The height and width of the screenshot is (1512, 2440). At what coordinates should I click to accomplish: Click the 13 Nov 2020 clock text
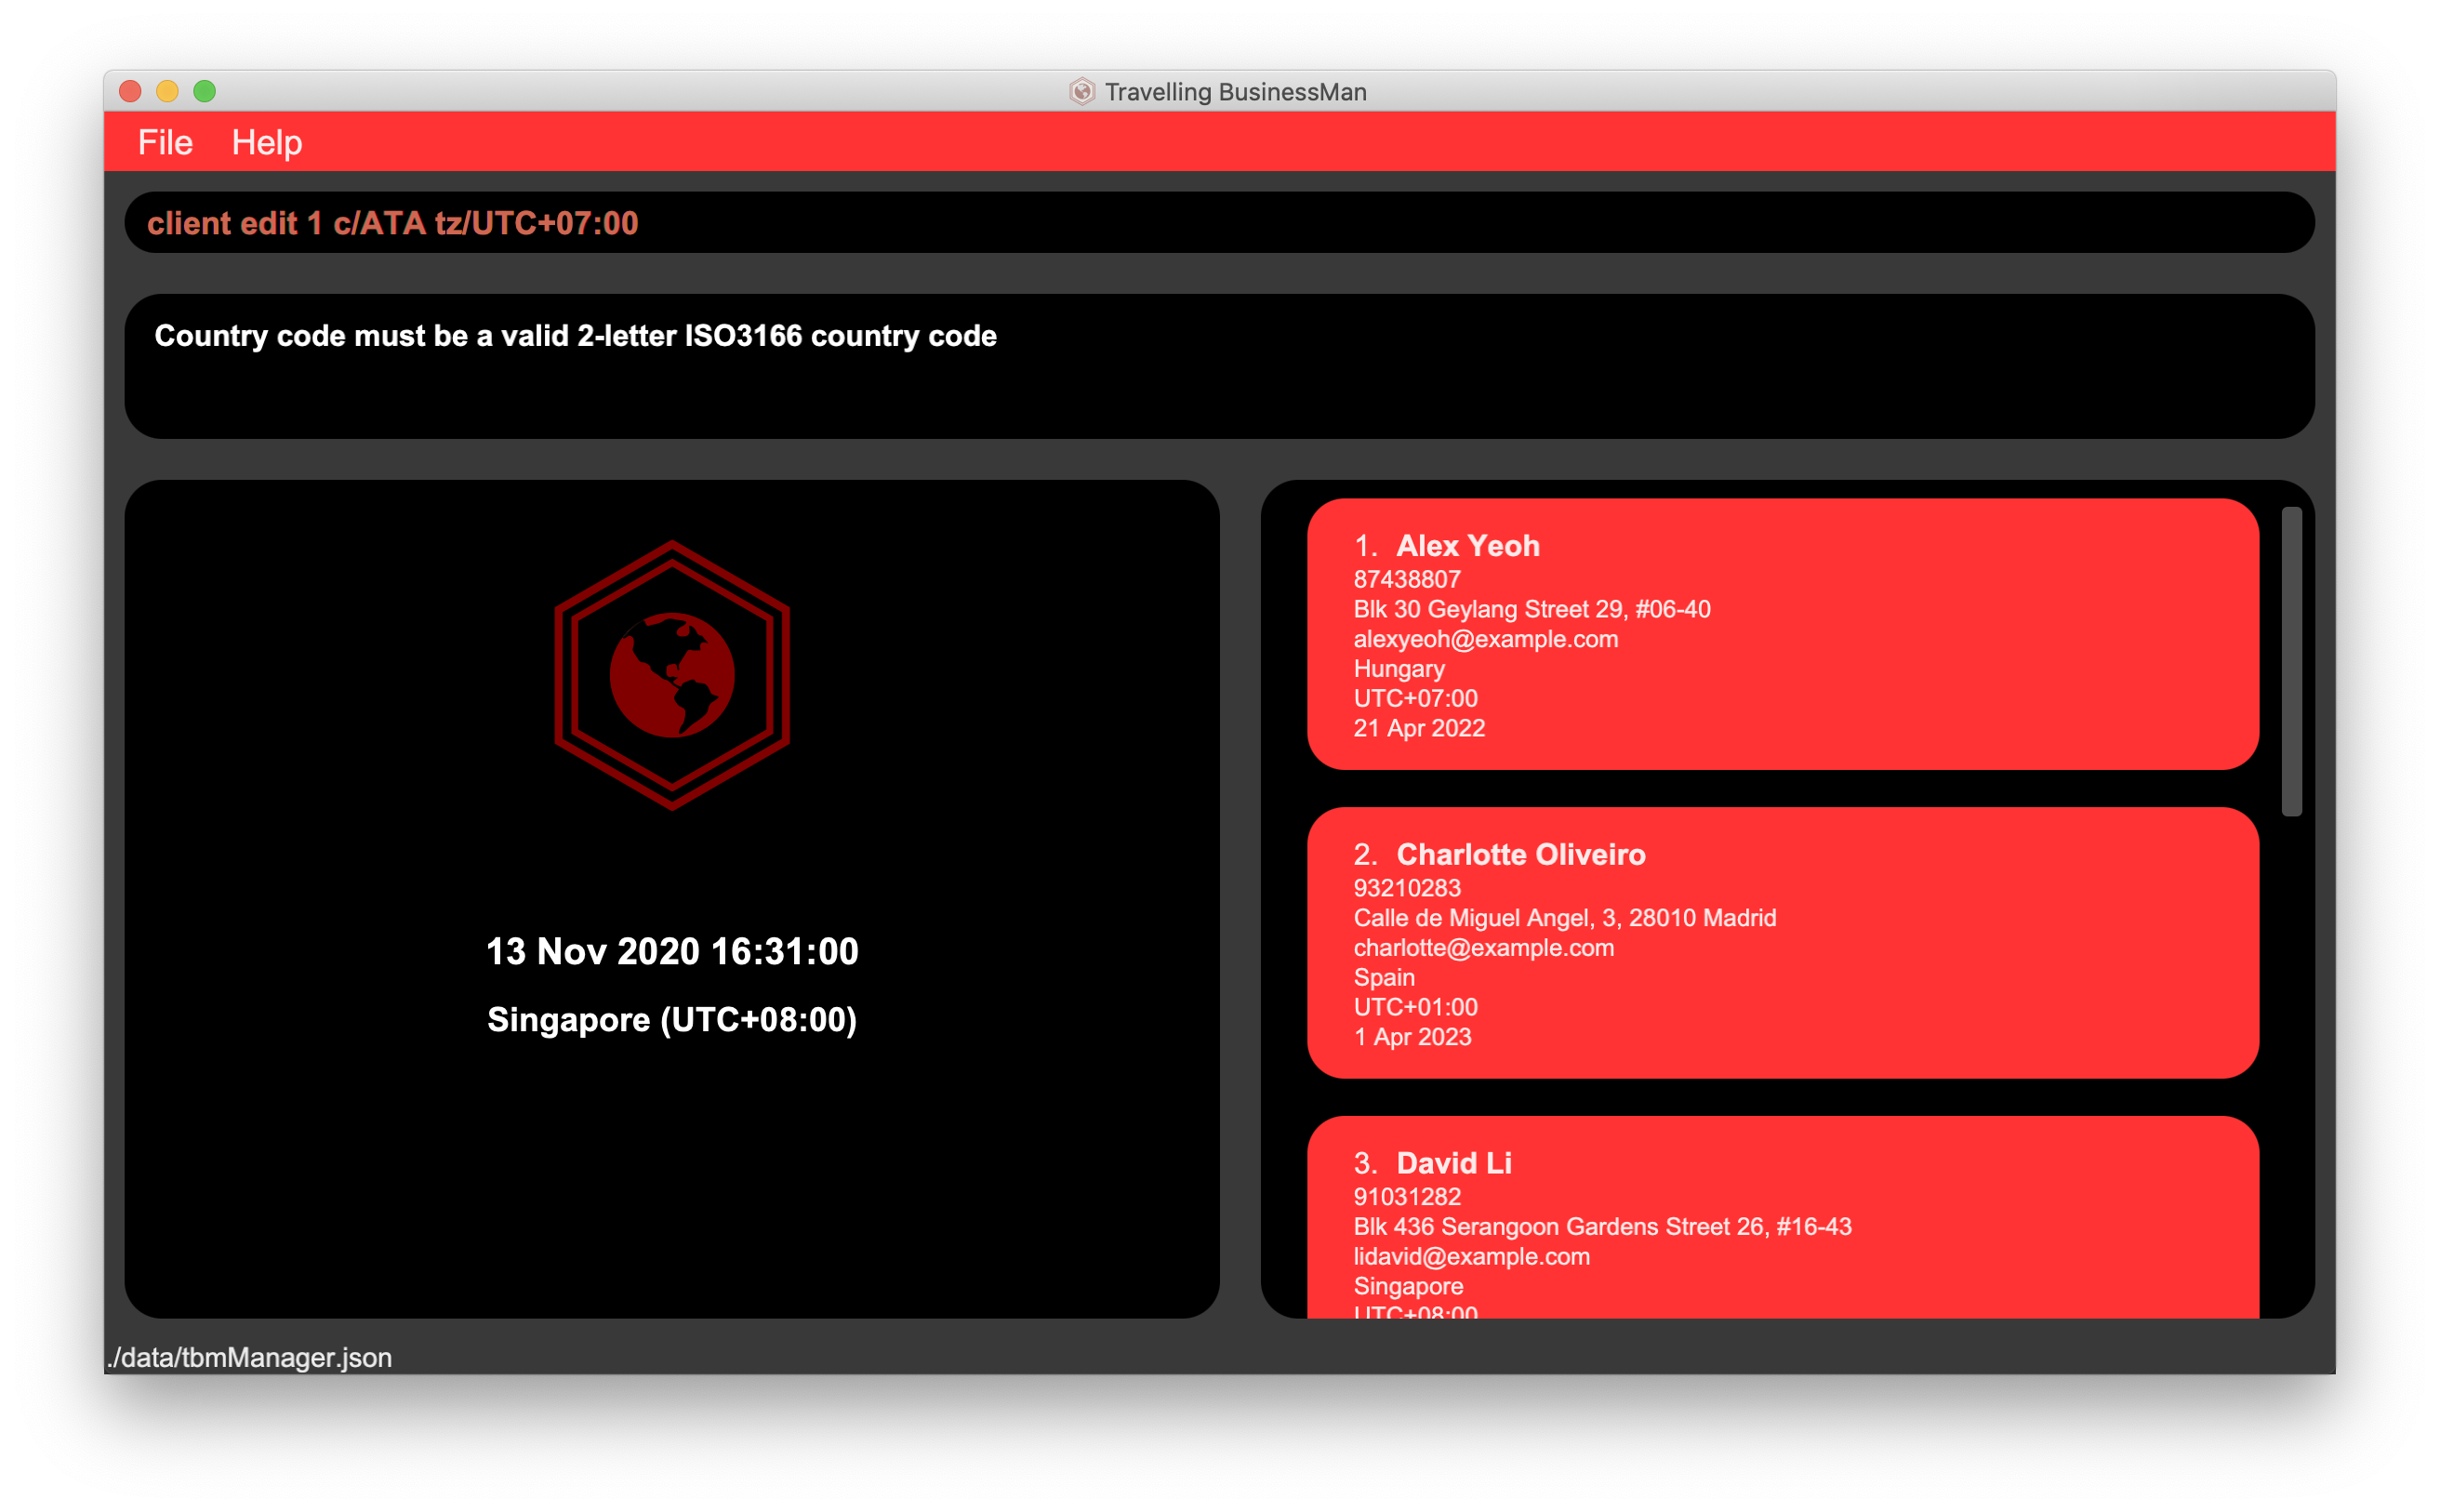[672, 951]
